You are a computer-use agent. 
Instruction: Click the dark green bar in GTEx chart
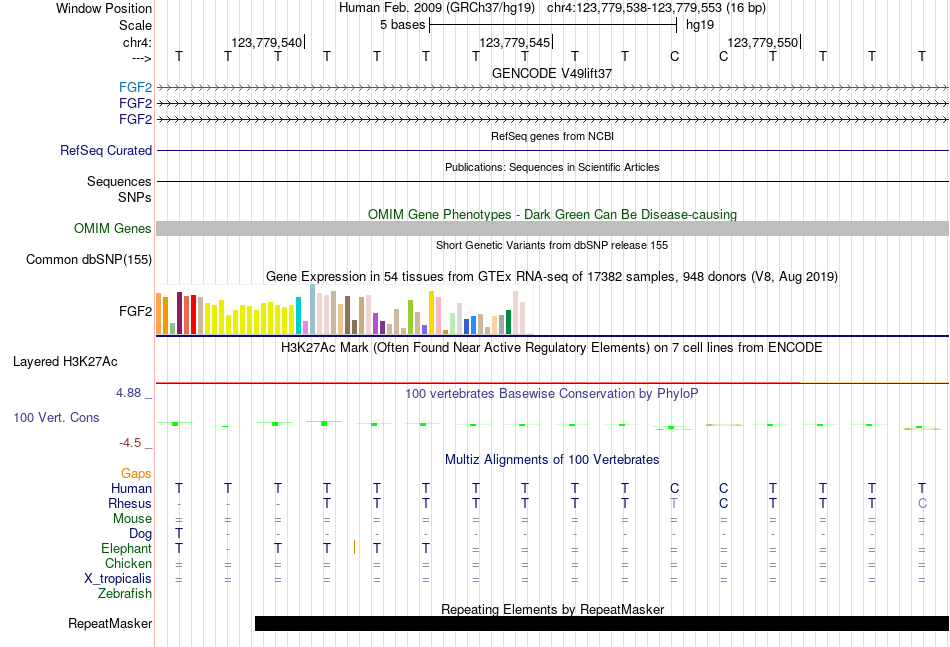(x=509, y=322)
